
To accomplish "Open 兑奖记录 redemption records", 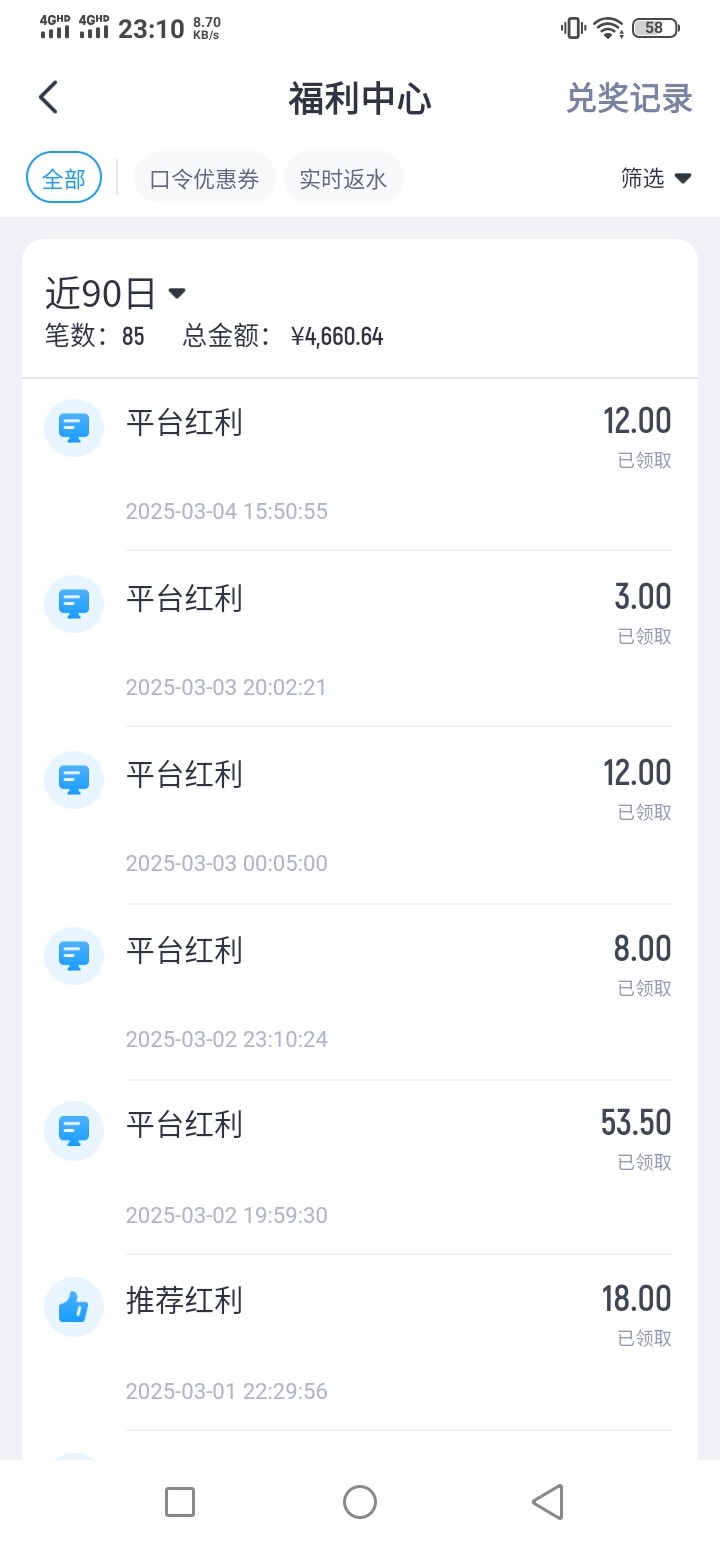I will pos(629,99).
